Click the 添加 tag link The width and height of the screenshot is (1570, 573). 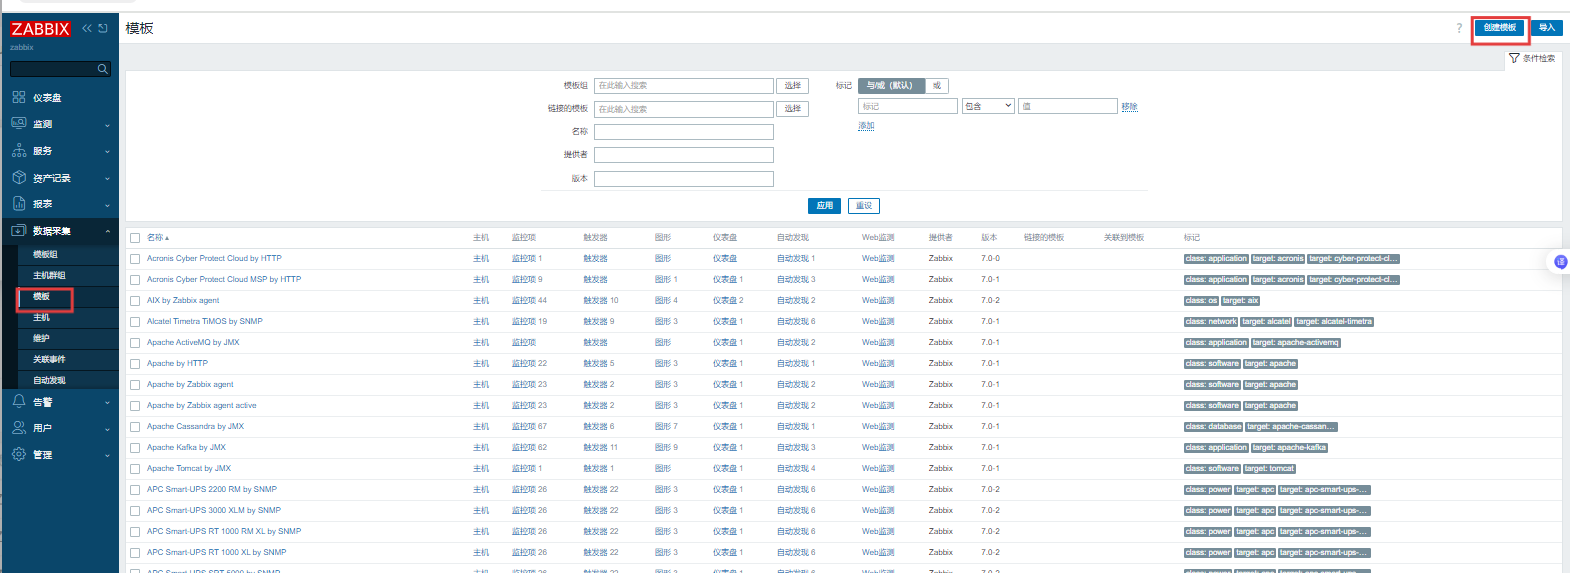866,126
